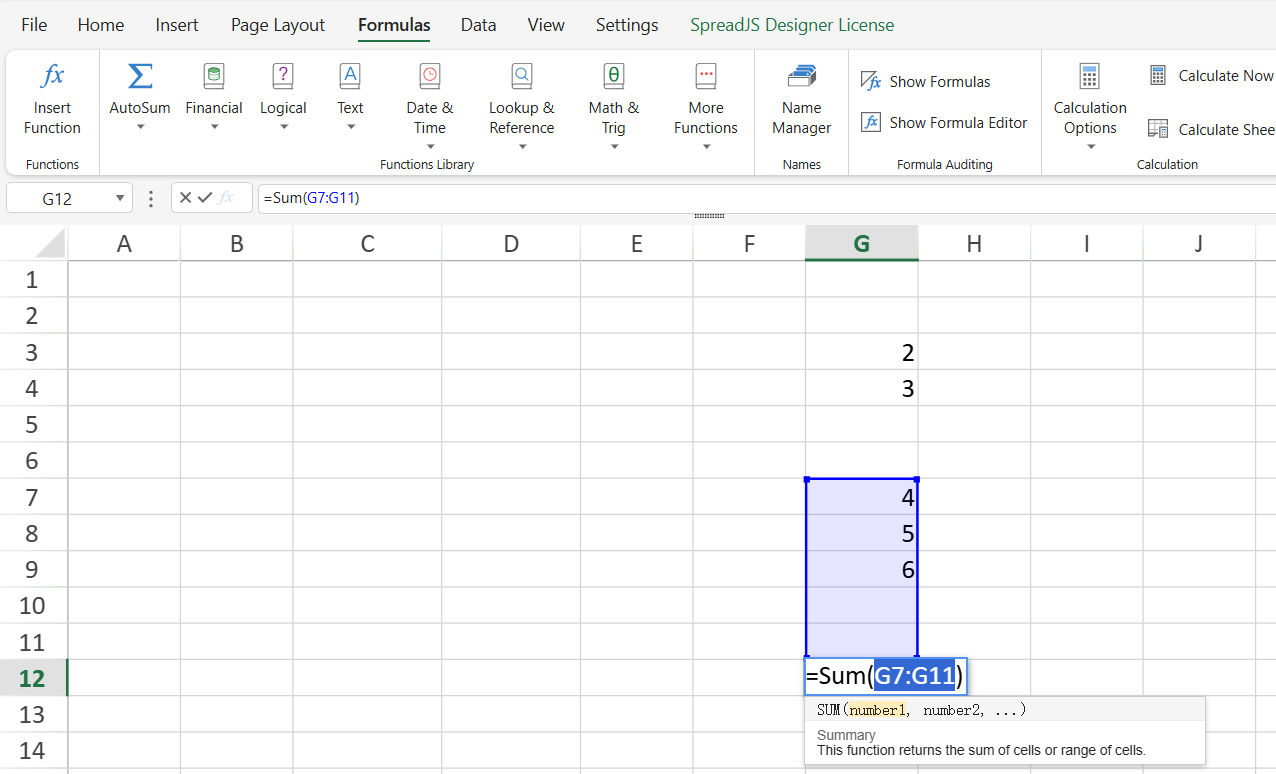Select column D header
The height and width of the screenshot is (774, 1276).
tap(511, 243)
